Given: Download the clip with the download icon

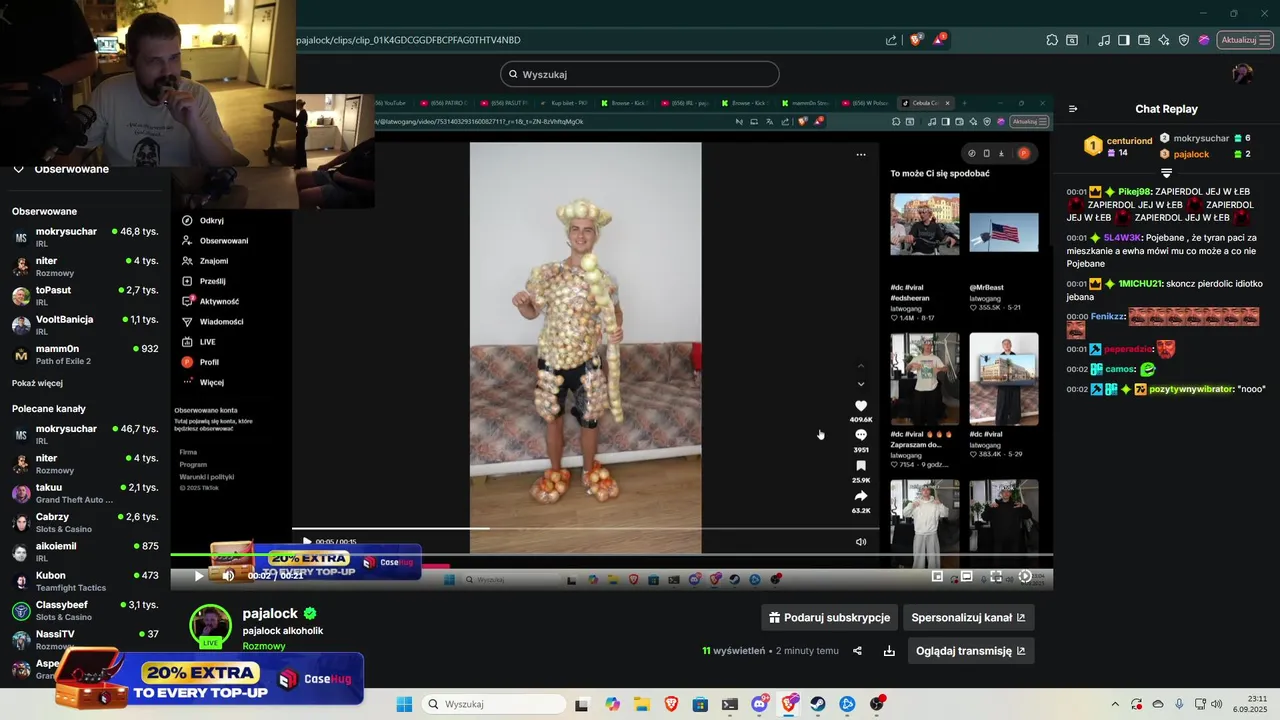Looking at the screenshot, I should [x=889, y=651].
